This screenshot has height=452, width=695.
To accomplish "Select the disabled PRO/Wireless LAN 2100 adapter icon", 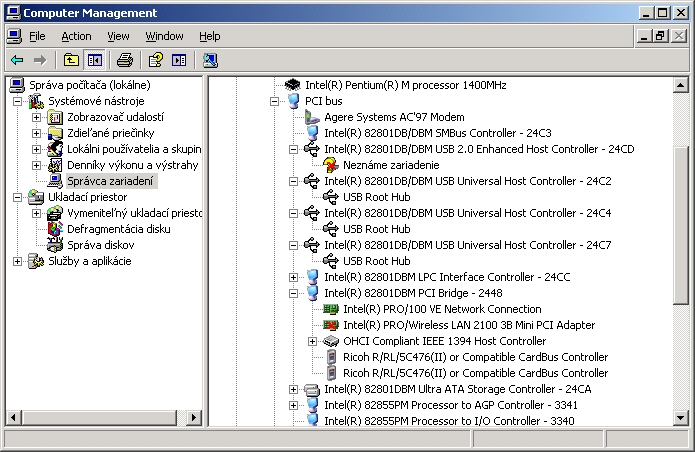I will coord(331,325).
